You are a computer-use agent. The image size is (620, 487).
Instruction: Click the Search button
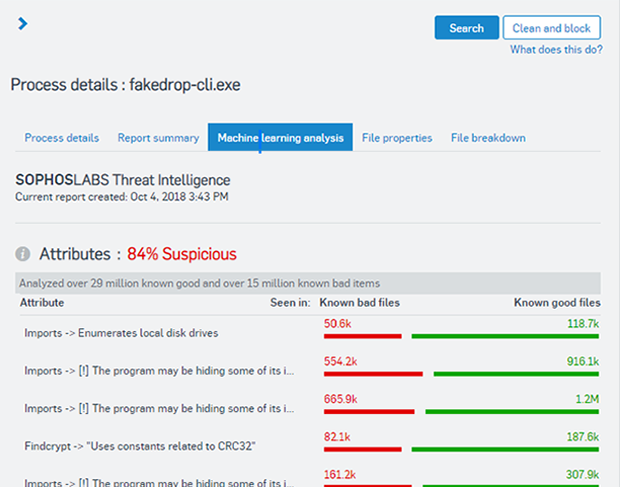[466, 28]
